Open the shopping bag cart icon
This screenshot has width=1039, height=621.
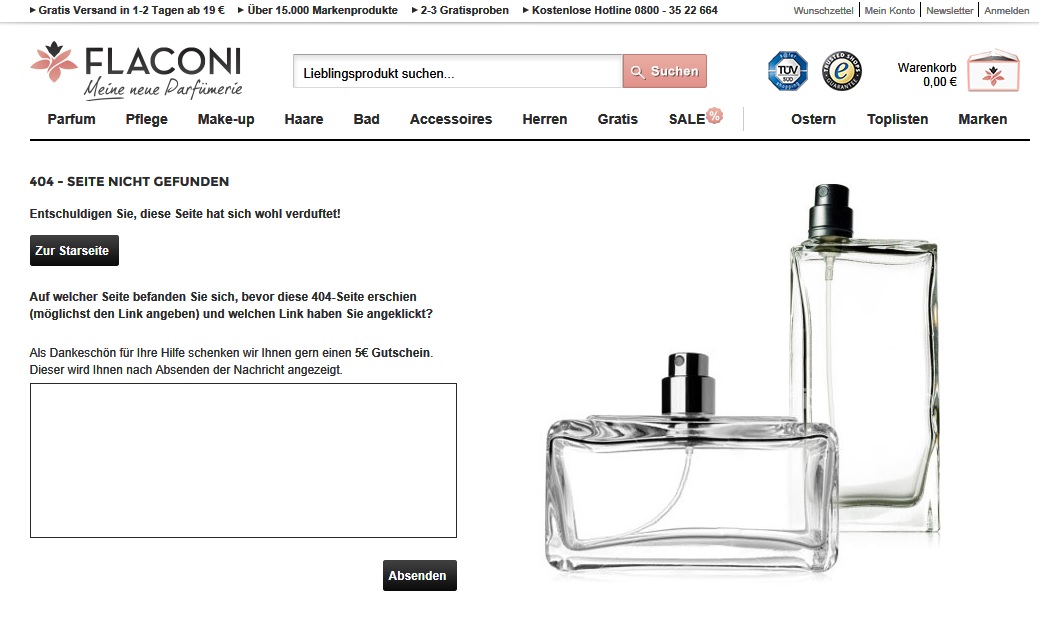coord(993,70)
